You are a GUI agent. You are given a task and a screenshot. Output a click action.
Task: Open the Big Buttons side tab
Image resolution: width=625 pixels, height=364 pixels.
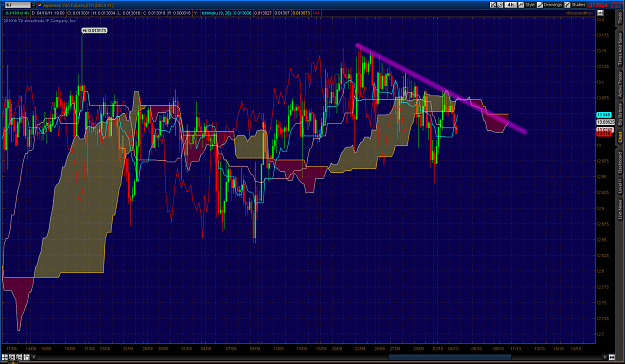click(x=620, y=114)
